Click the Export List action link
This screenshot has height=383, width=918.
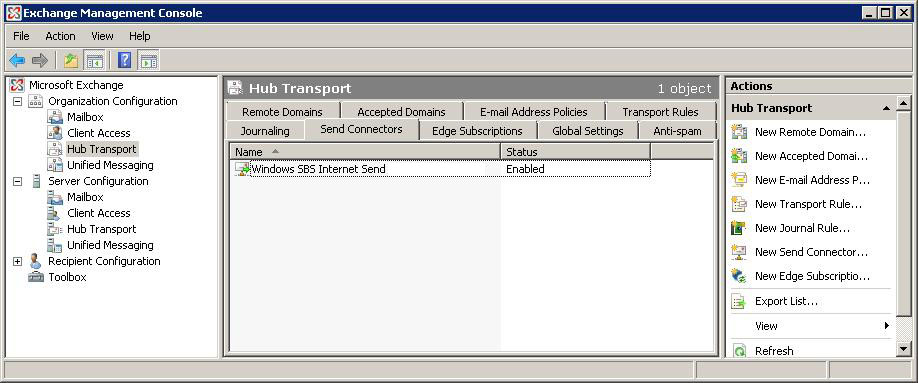tap(786, 302)
